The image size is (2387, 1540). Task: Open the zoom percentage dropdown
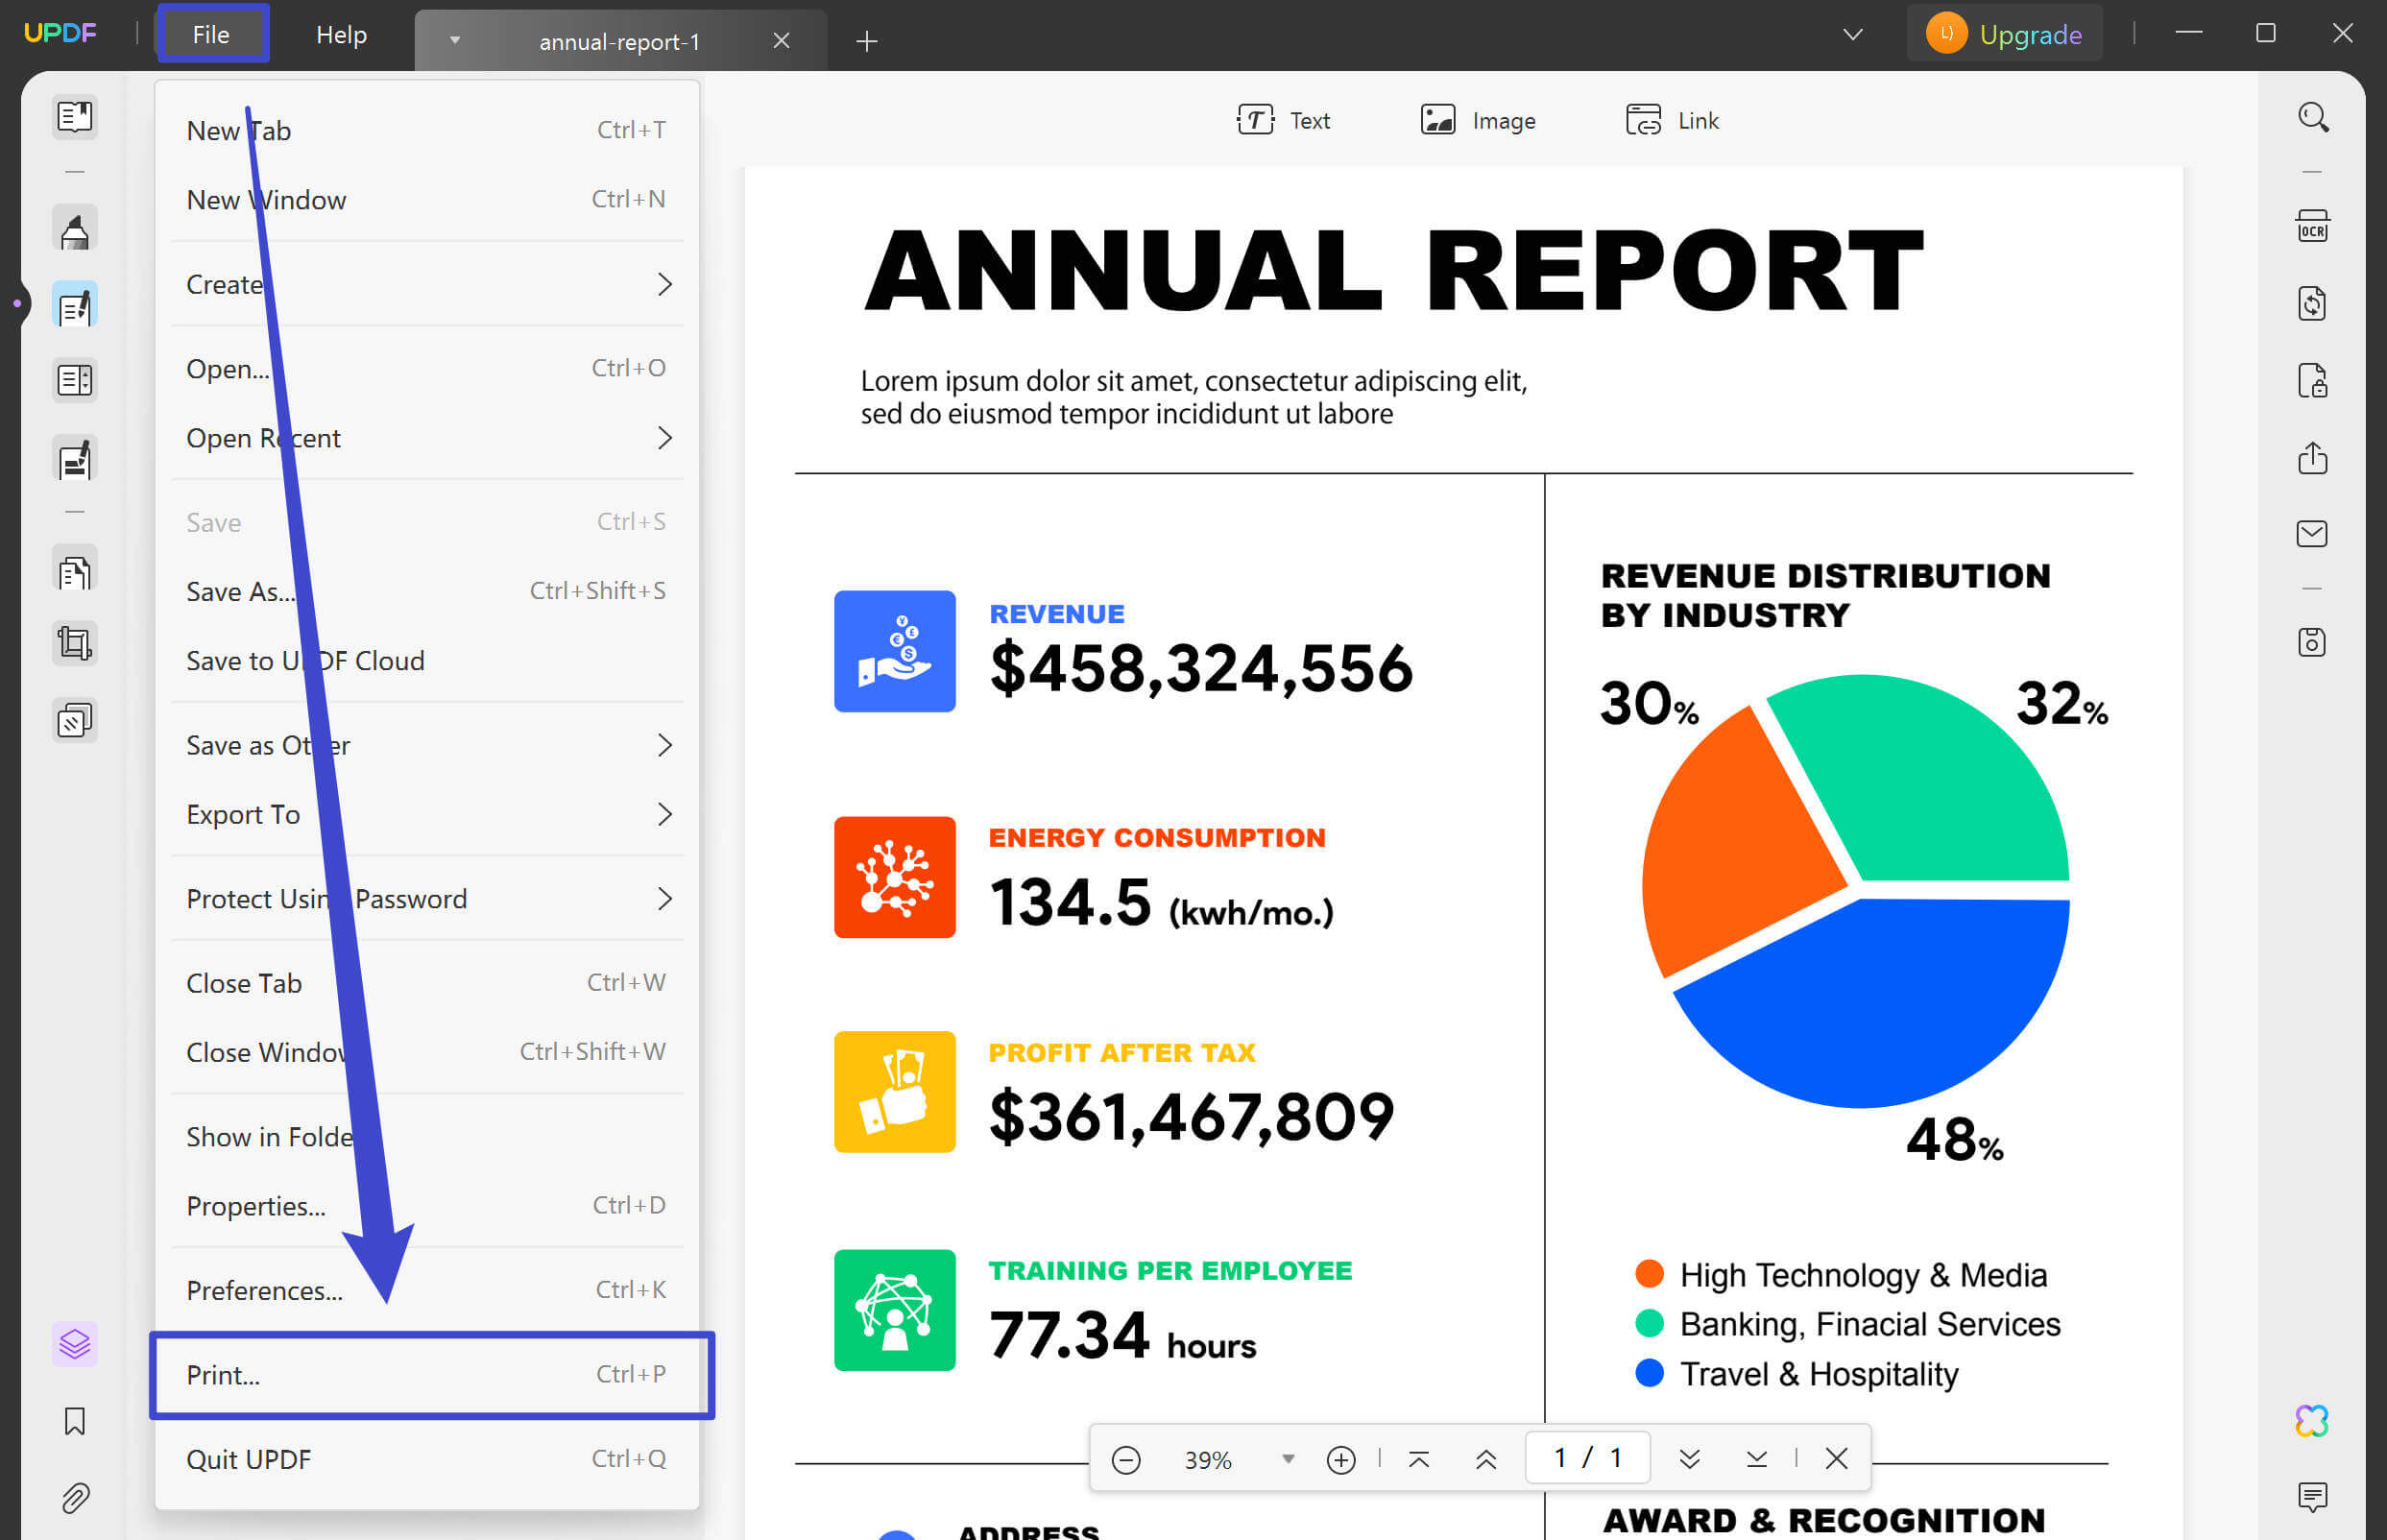(x=1288, y=1459)
